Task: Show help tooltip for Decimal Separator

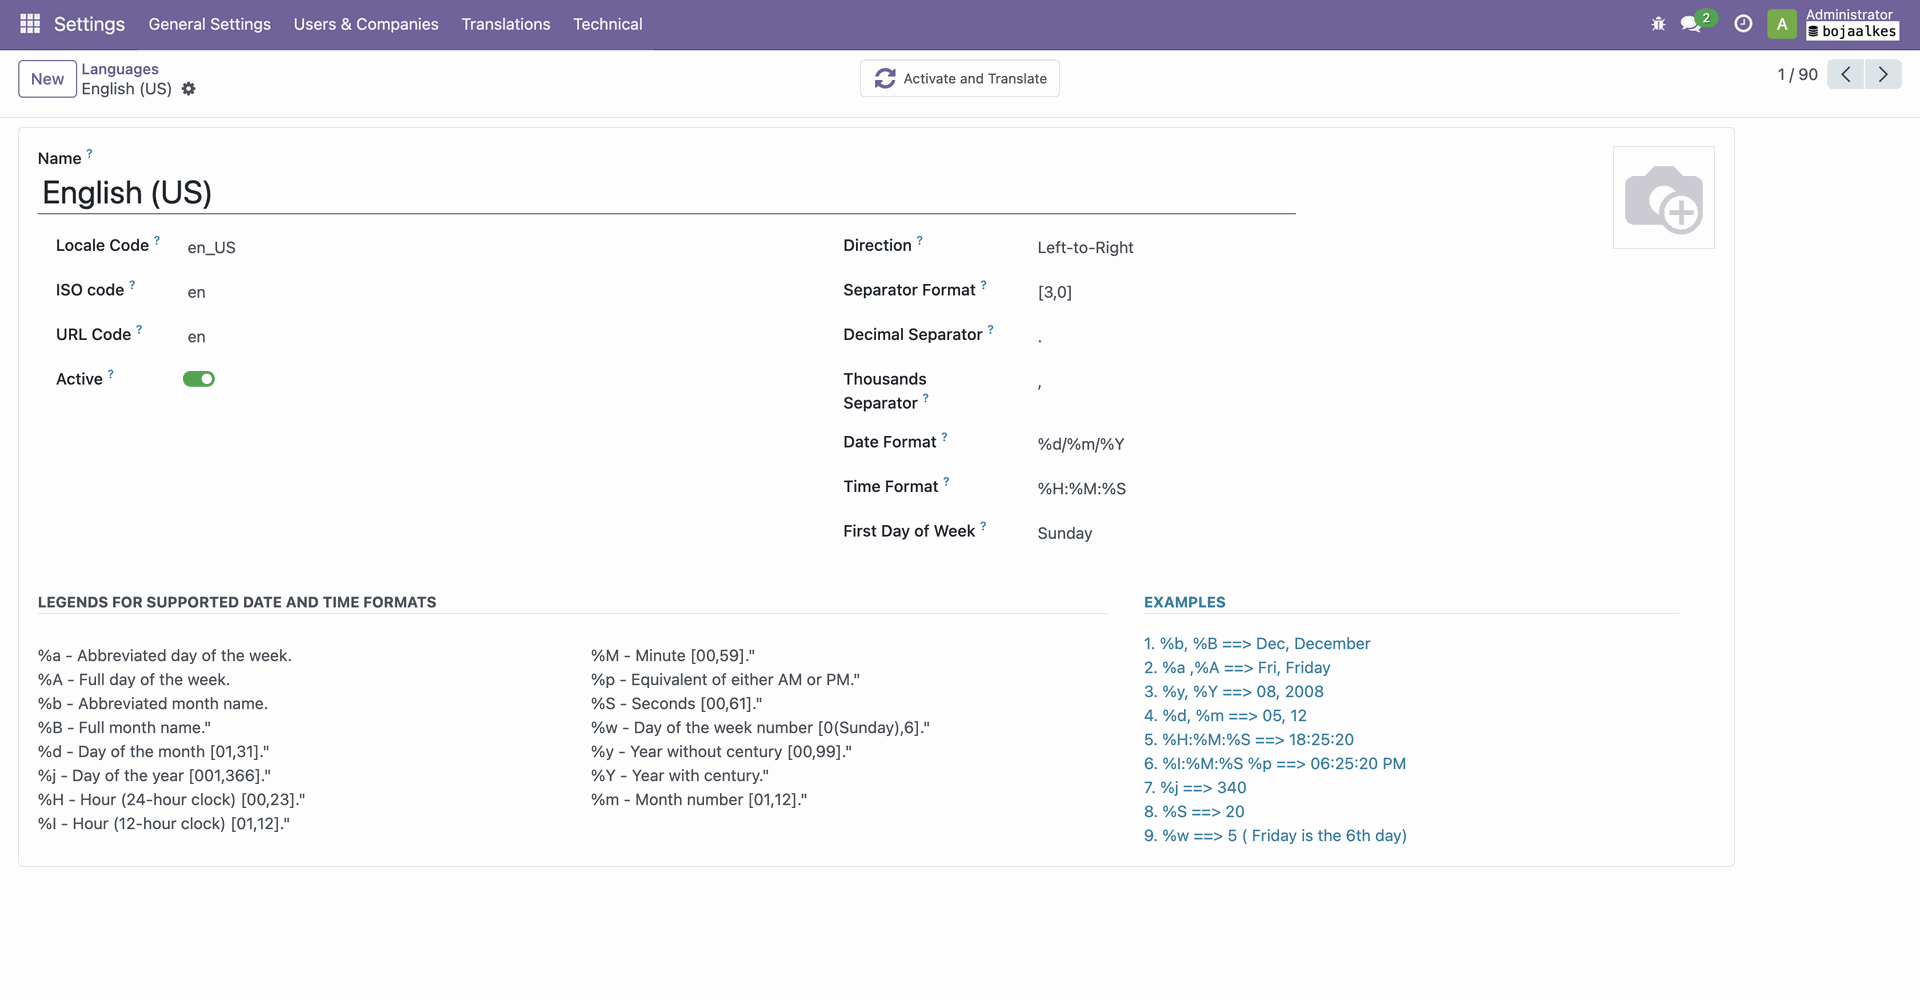Action: pos(991,329)
